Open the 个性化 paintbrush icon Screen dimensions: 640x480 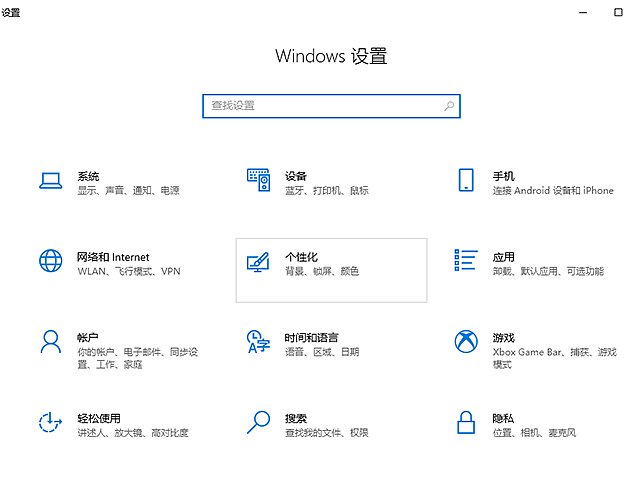[258, 262]
